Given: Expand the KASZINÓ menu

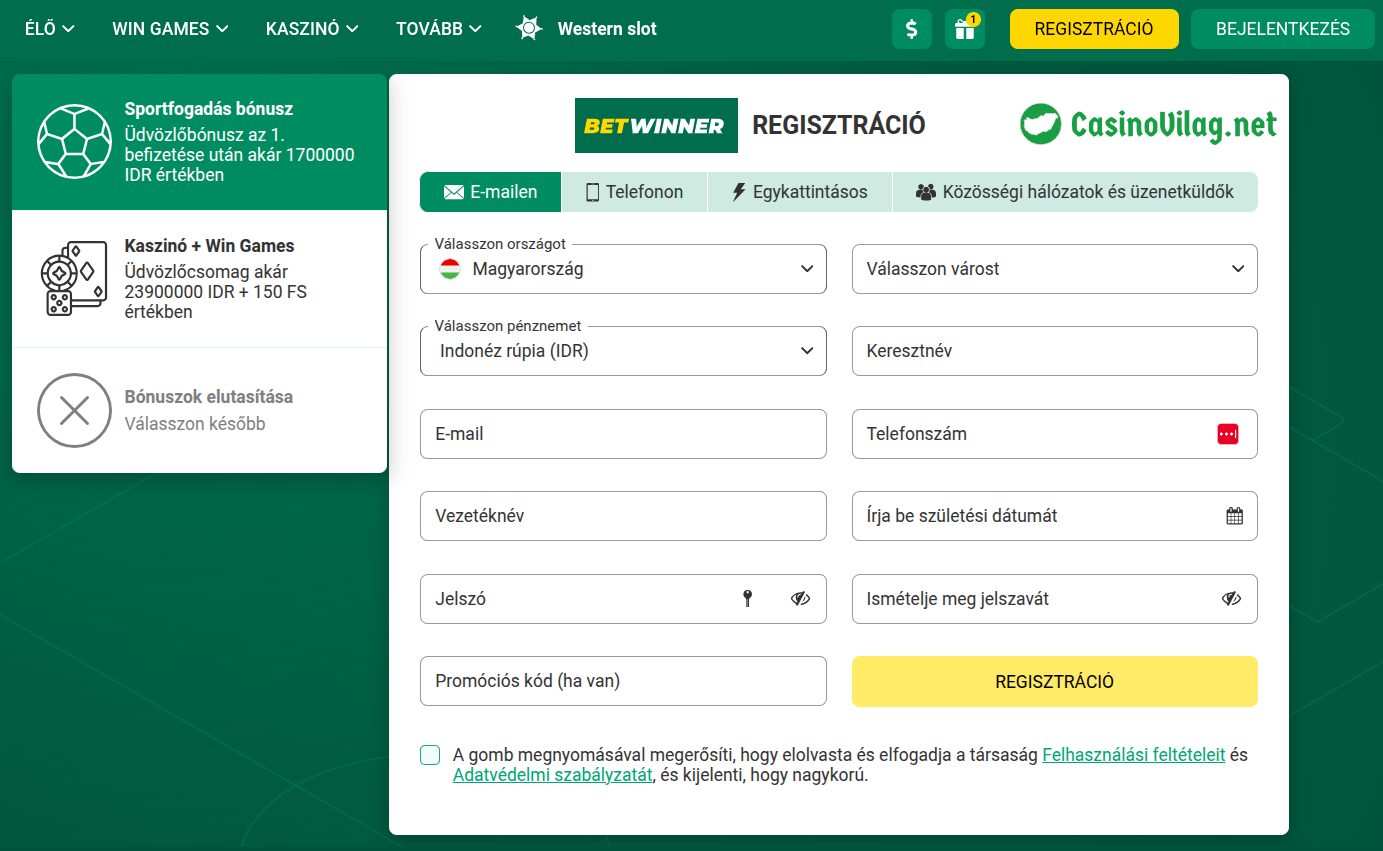Looking at the screenshot, I should pyautogui.click(x=312, y=28).
